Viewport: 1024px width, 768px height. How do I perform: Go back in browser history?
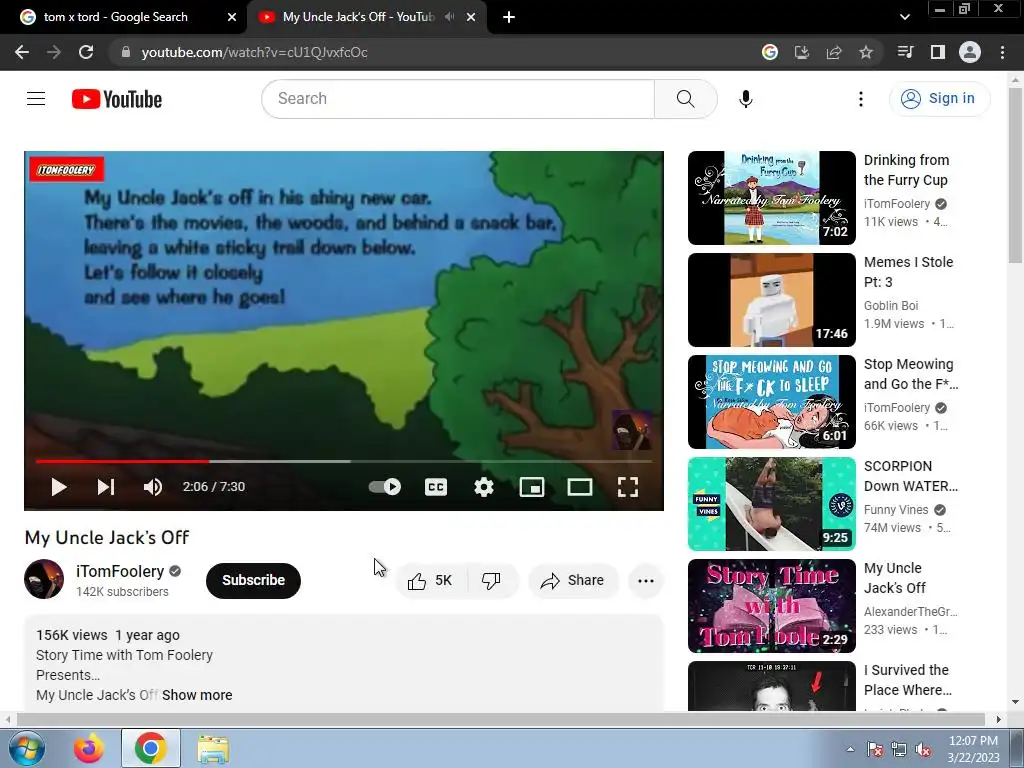coord(22,52)
